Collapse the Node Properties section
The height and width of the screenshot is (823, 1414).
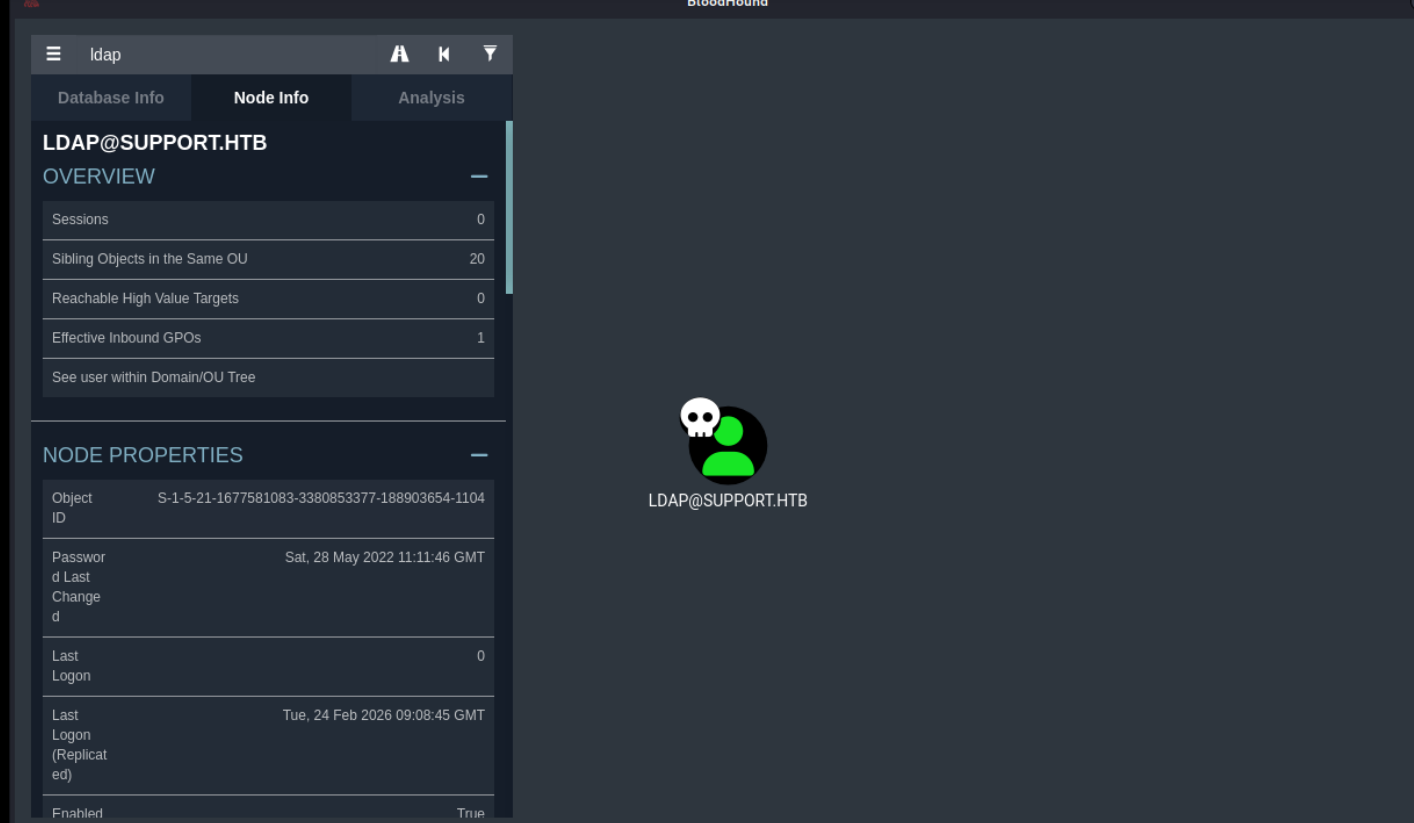click(479, 456)
